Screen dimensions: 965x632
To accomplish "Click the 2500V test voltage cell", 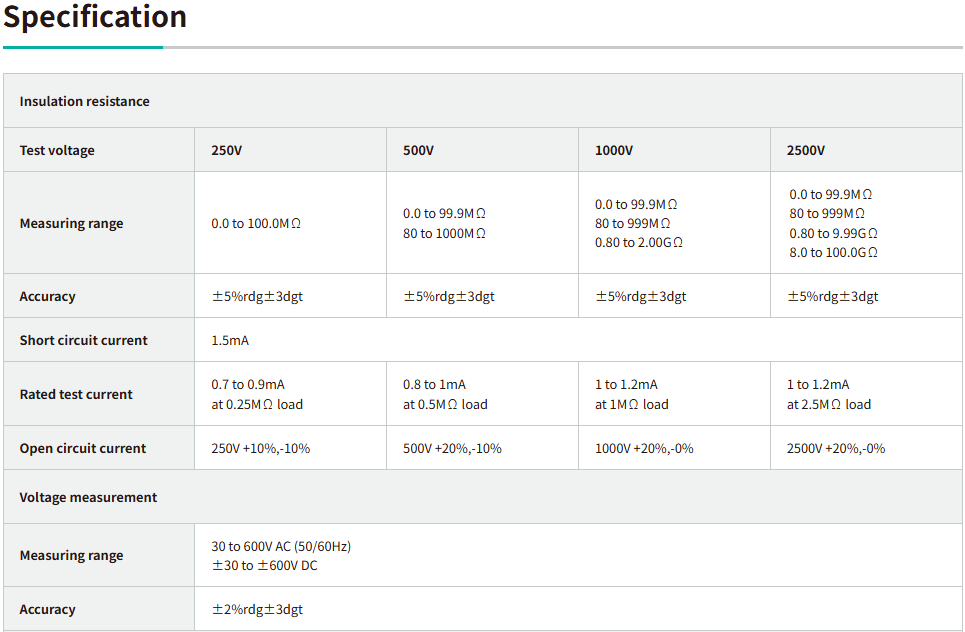I will pyautogui.click(x=806, y=150).
